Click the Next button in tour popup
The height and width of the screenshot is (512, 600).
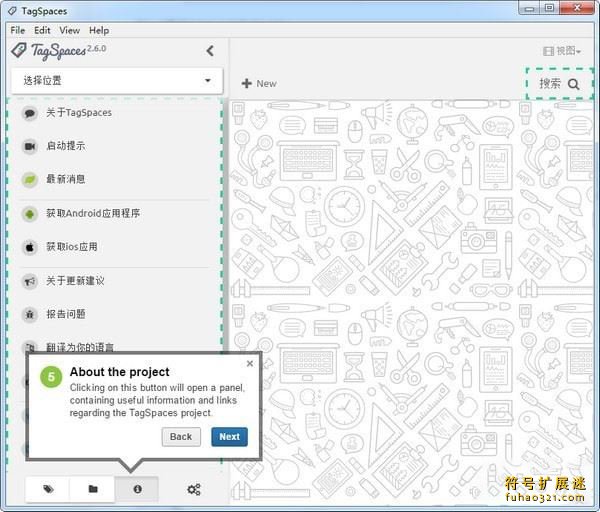pyautogui.click(x=230, y=437)
